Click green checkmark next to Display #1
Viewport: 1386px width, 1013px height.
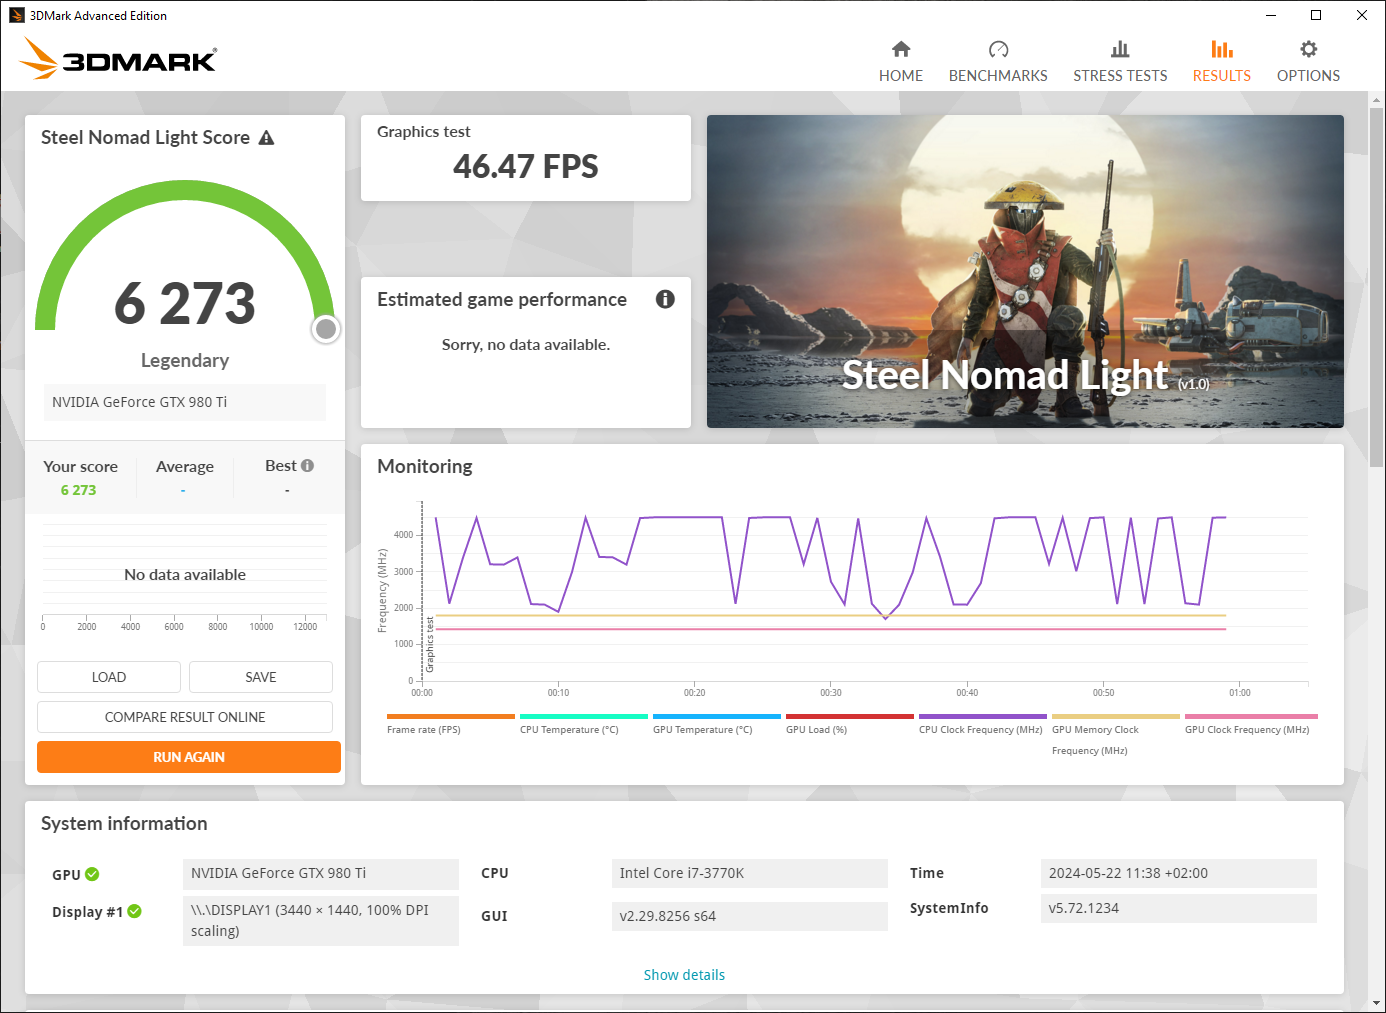134,911
